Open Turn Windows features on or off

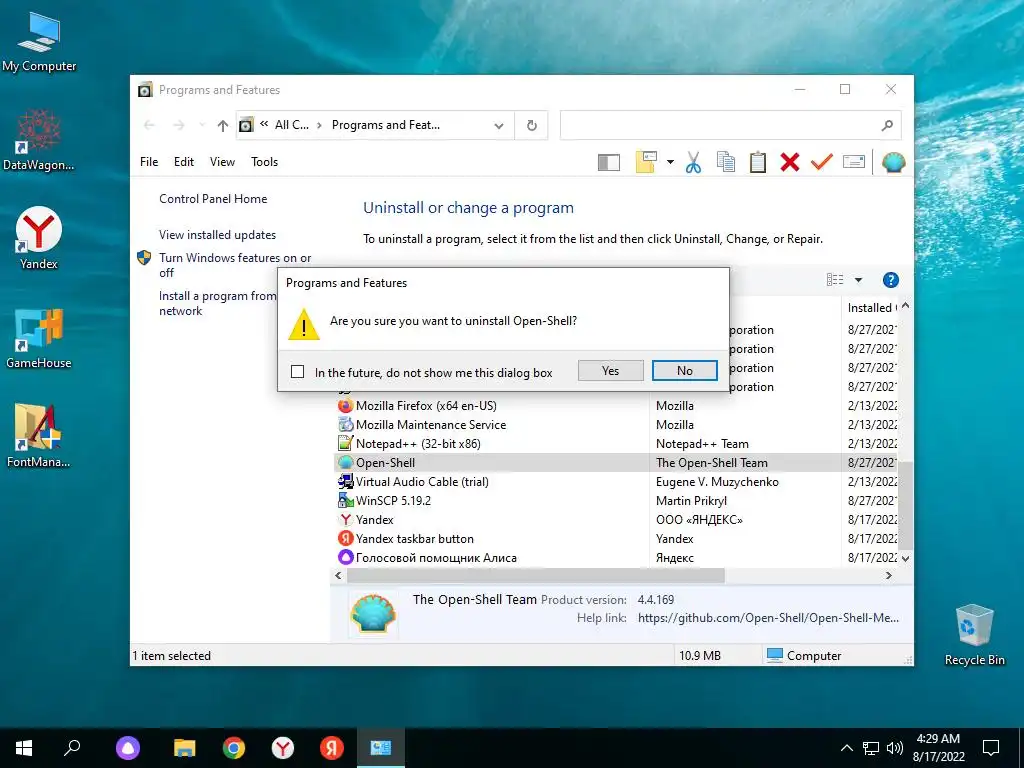tap(235, 265)
